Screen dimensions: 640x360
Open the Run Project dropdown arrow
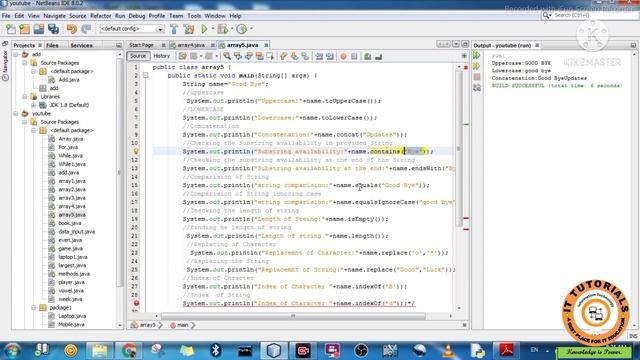[212, 29]
